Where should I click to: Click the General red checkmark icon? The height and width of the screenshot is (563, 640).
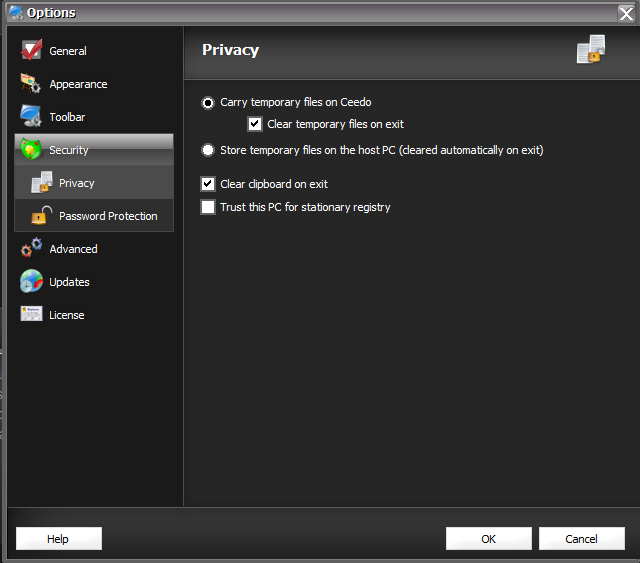31,51
